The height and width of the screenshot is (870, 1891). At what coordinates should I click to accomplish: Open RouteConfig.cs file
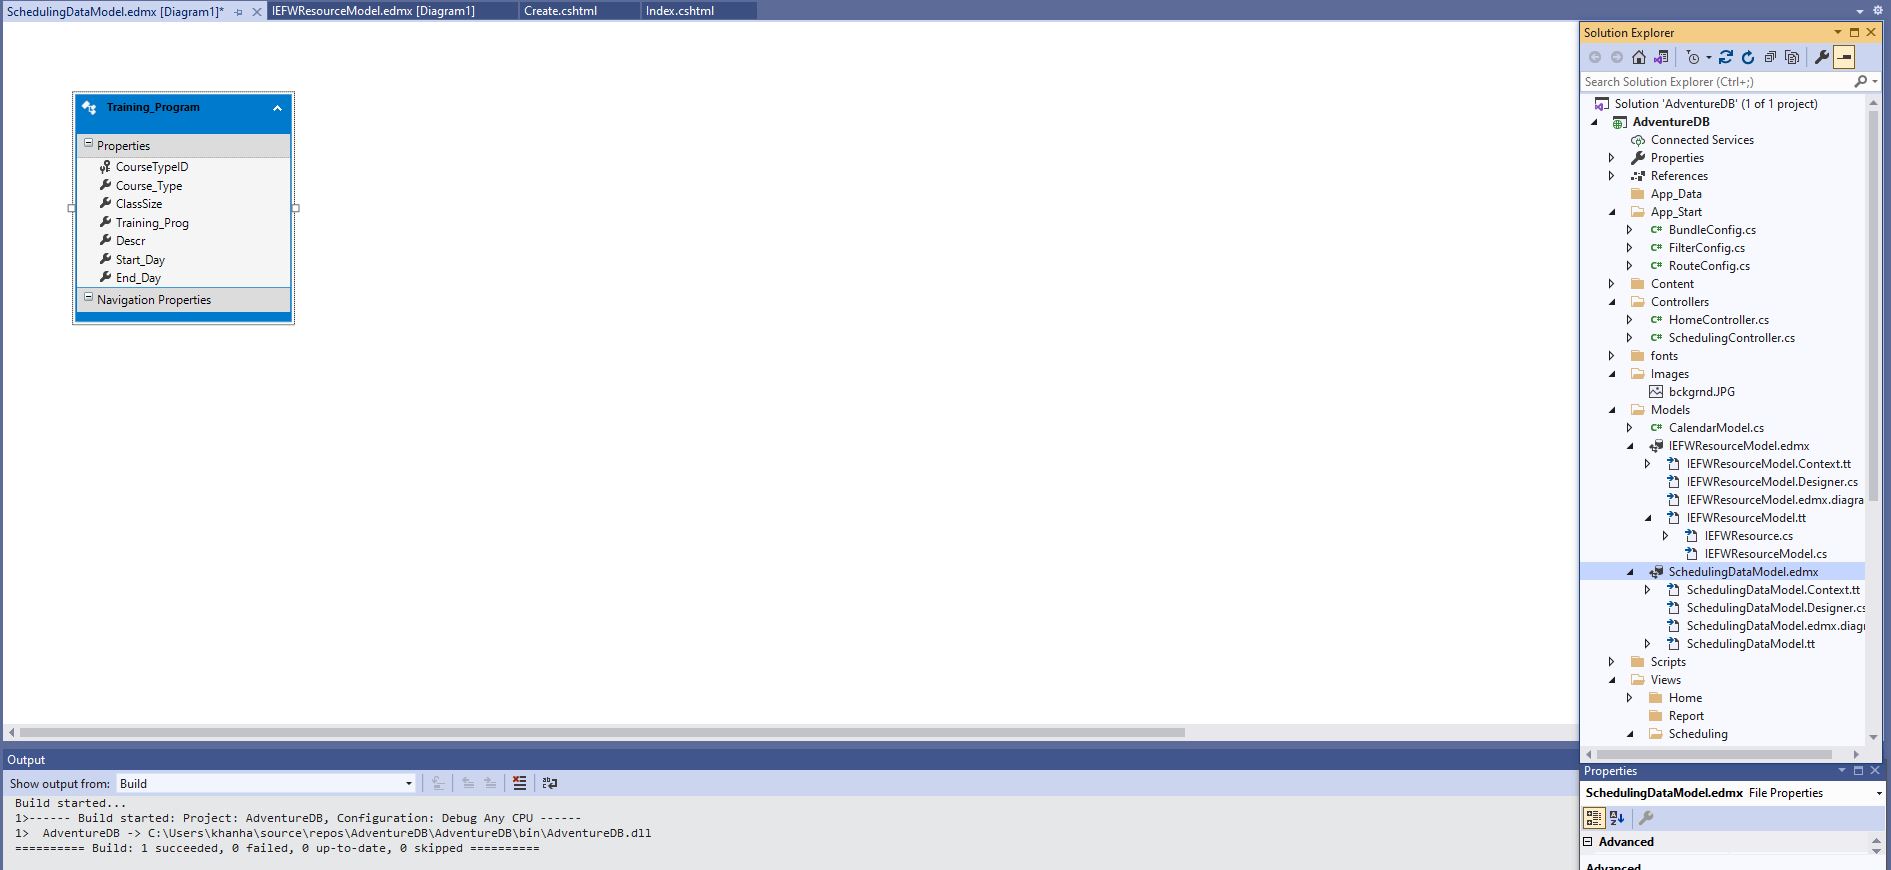[x=1709, y=266]
